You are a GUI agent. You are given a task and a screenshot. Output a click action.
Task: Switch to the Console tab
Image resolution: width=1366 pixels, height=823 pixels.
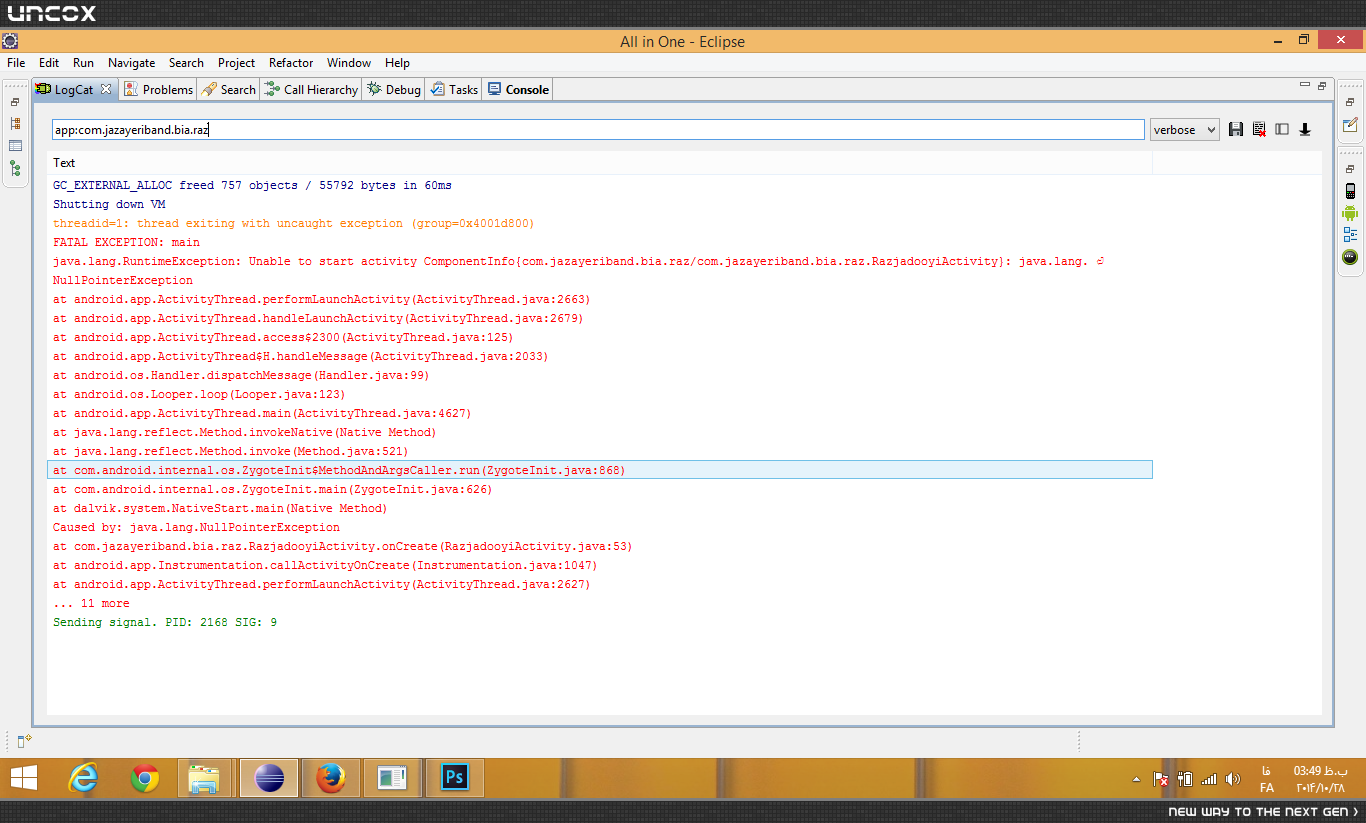[x=517, y=89]
